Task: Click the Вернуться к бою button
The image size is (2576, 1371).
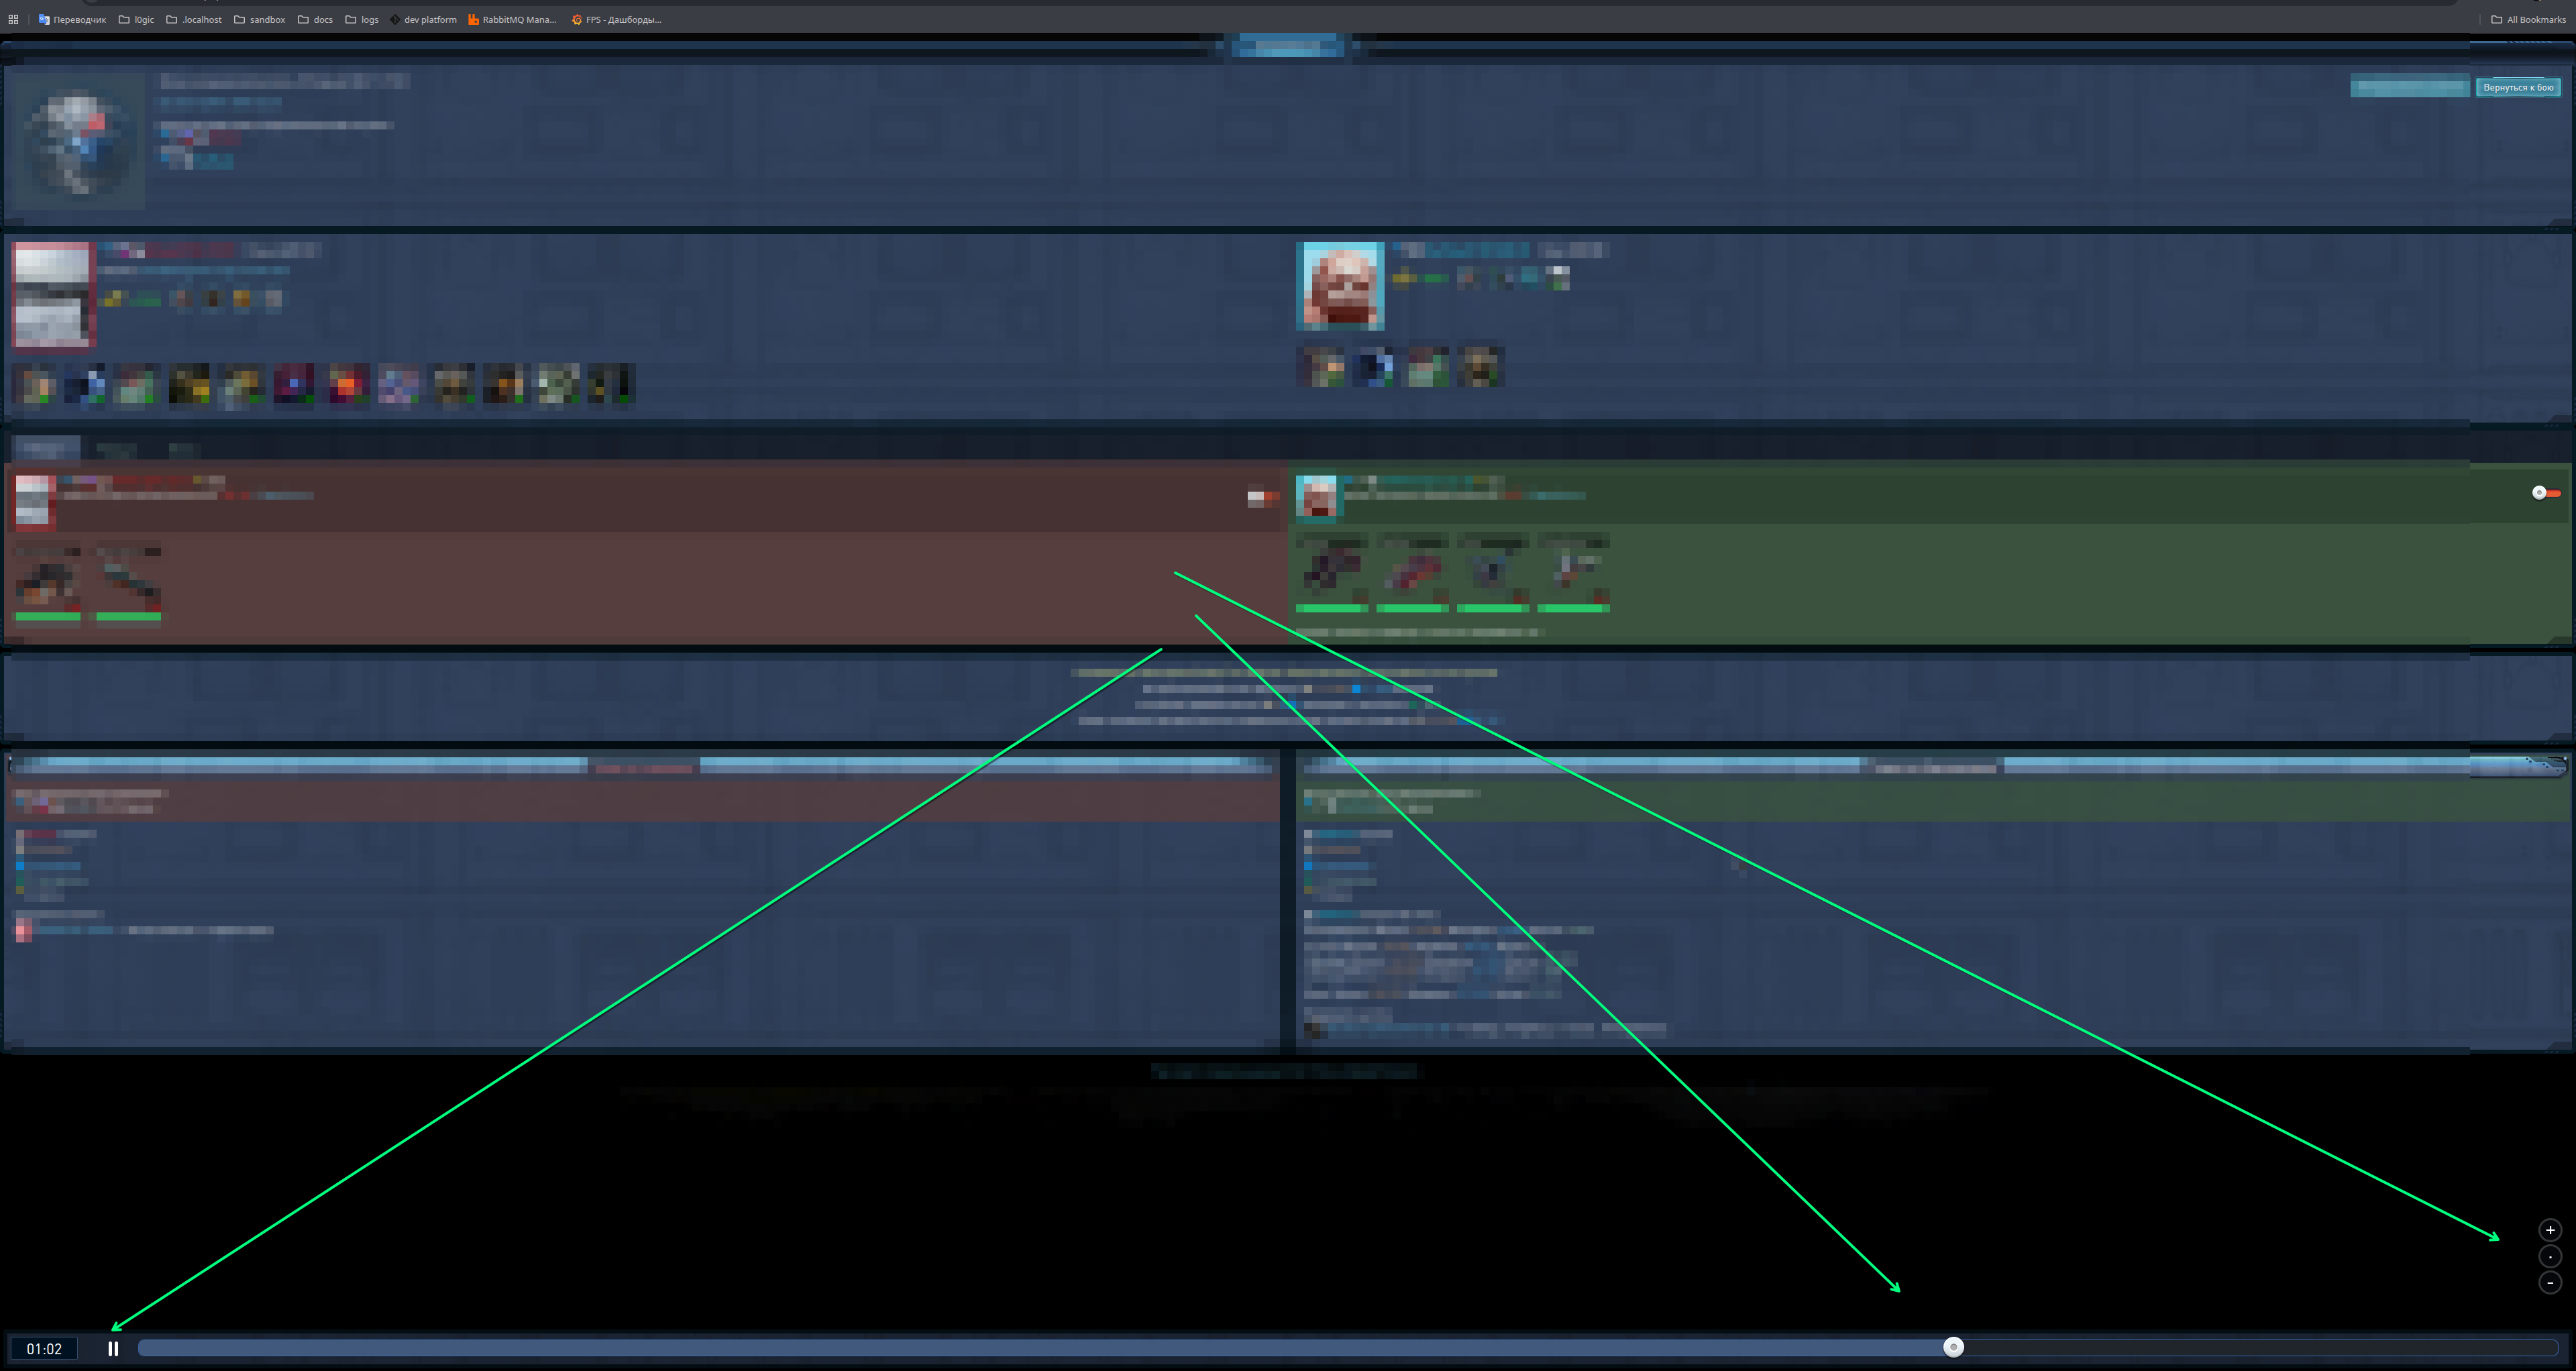Action: coord(2518,87)
